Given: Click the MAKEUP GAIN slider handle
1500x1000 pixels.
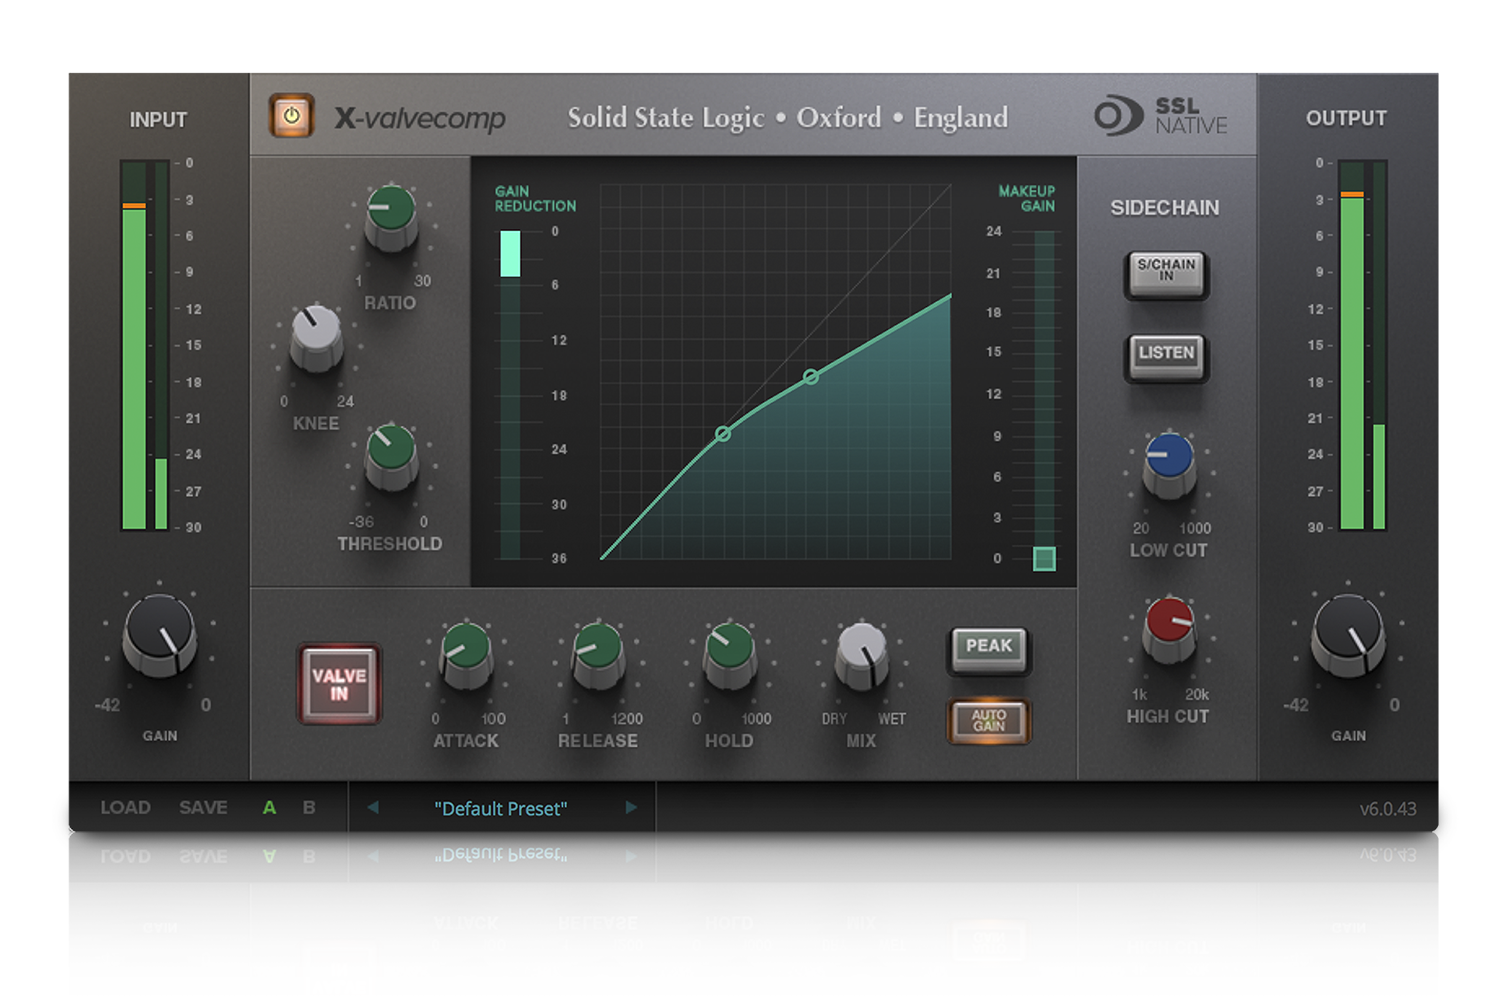Looking at the screenshot, I should pyautogui.click(x=1043, y=561).
